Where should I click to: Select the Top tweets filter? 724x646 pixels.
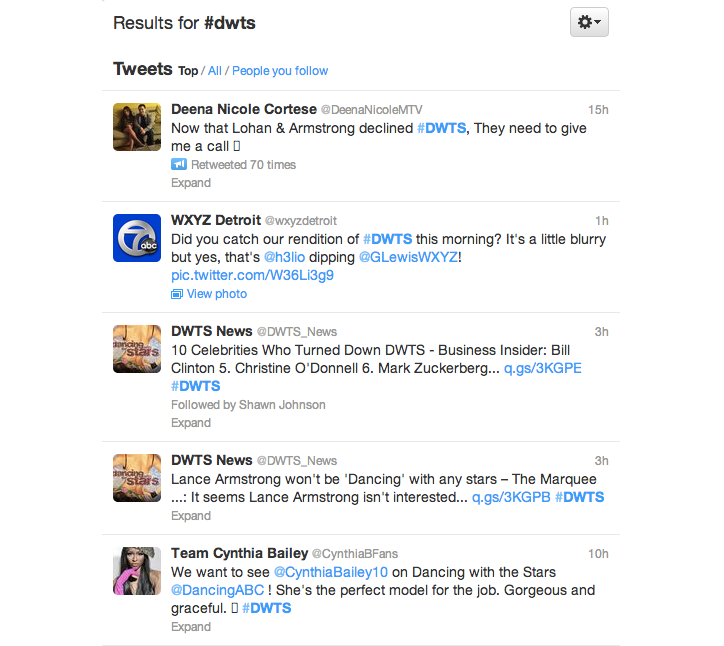(188, 71)
